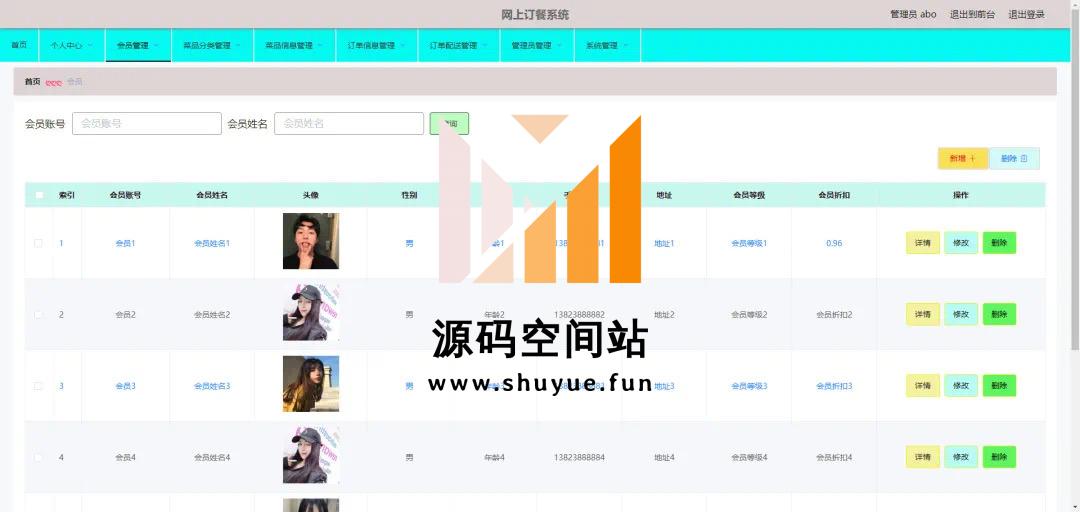Open the 订单信息管理 menu
Screen dimensions: 1080x512
click(x=377, y=45)
